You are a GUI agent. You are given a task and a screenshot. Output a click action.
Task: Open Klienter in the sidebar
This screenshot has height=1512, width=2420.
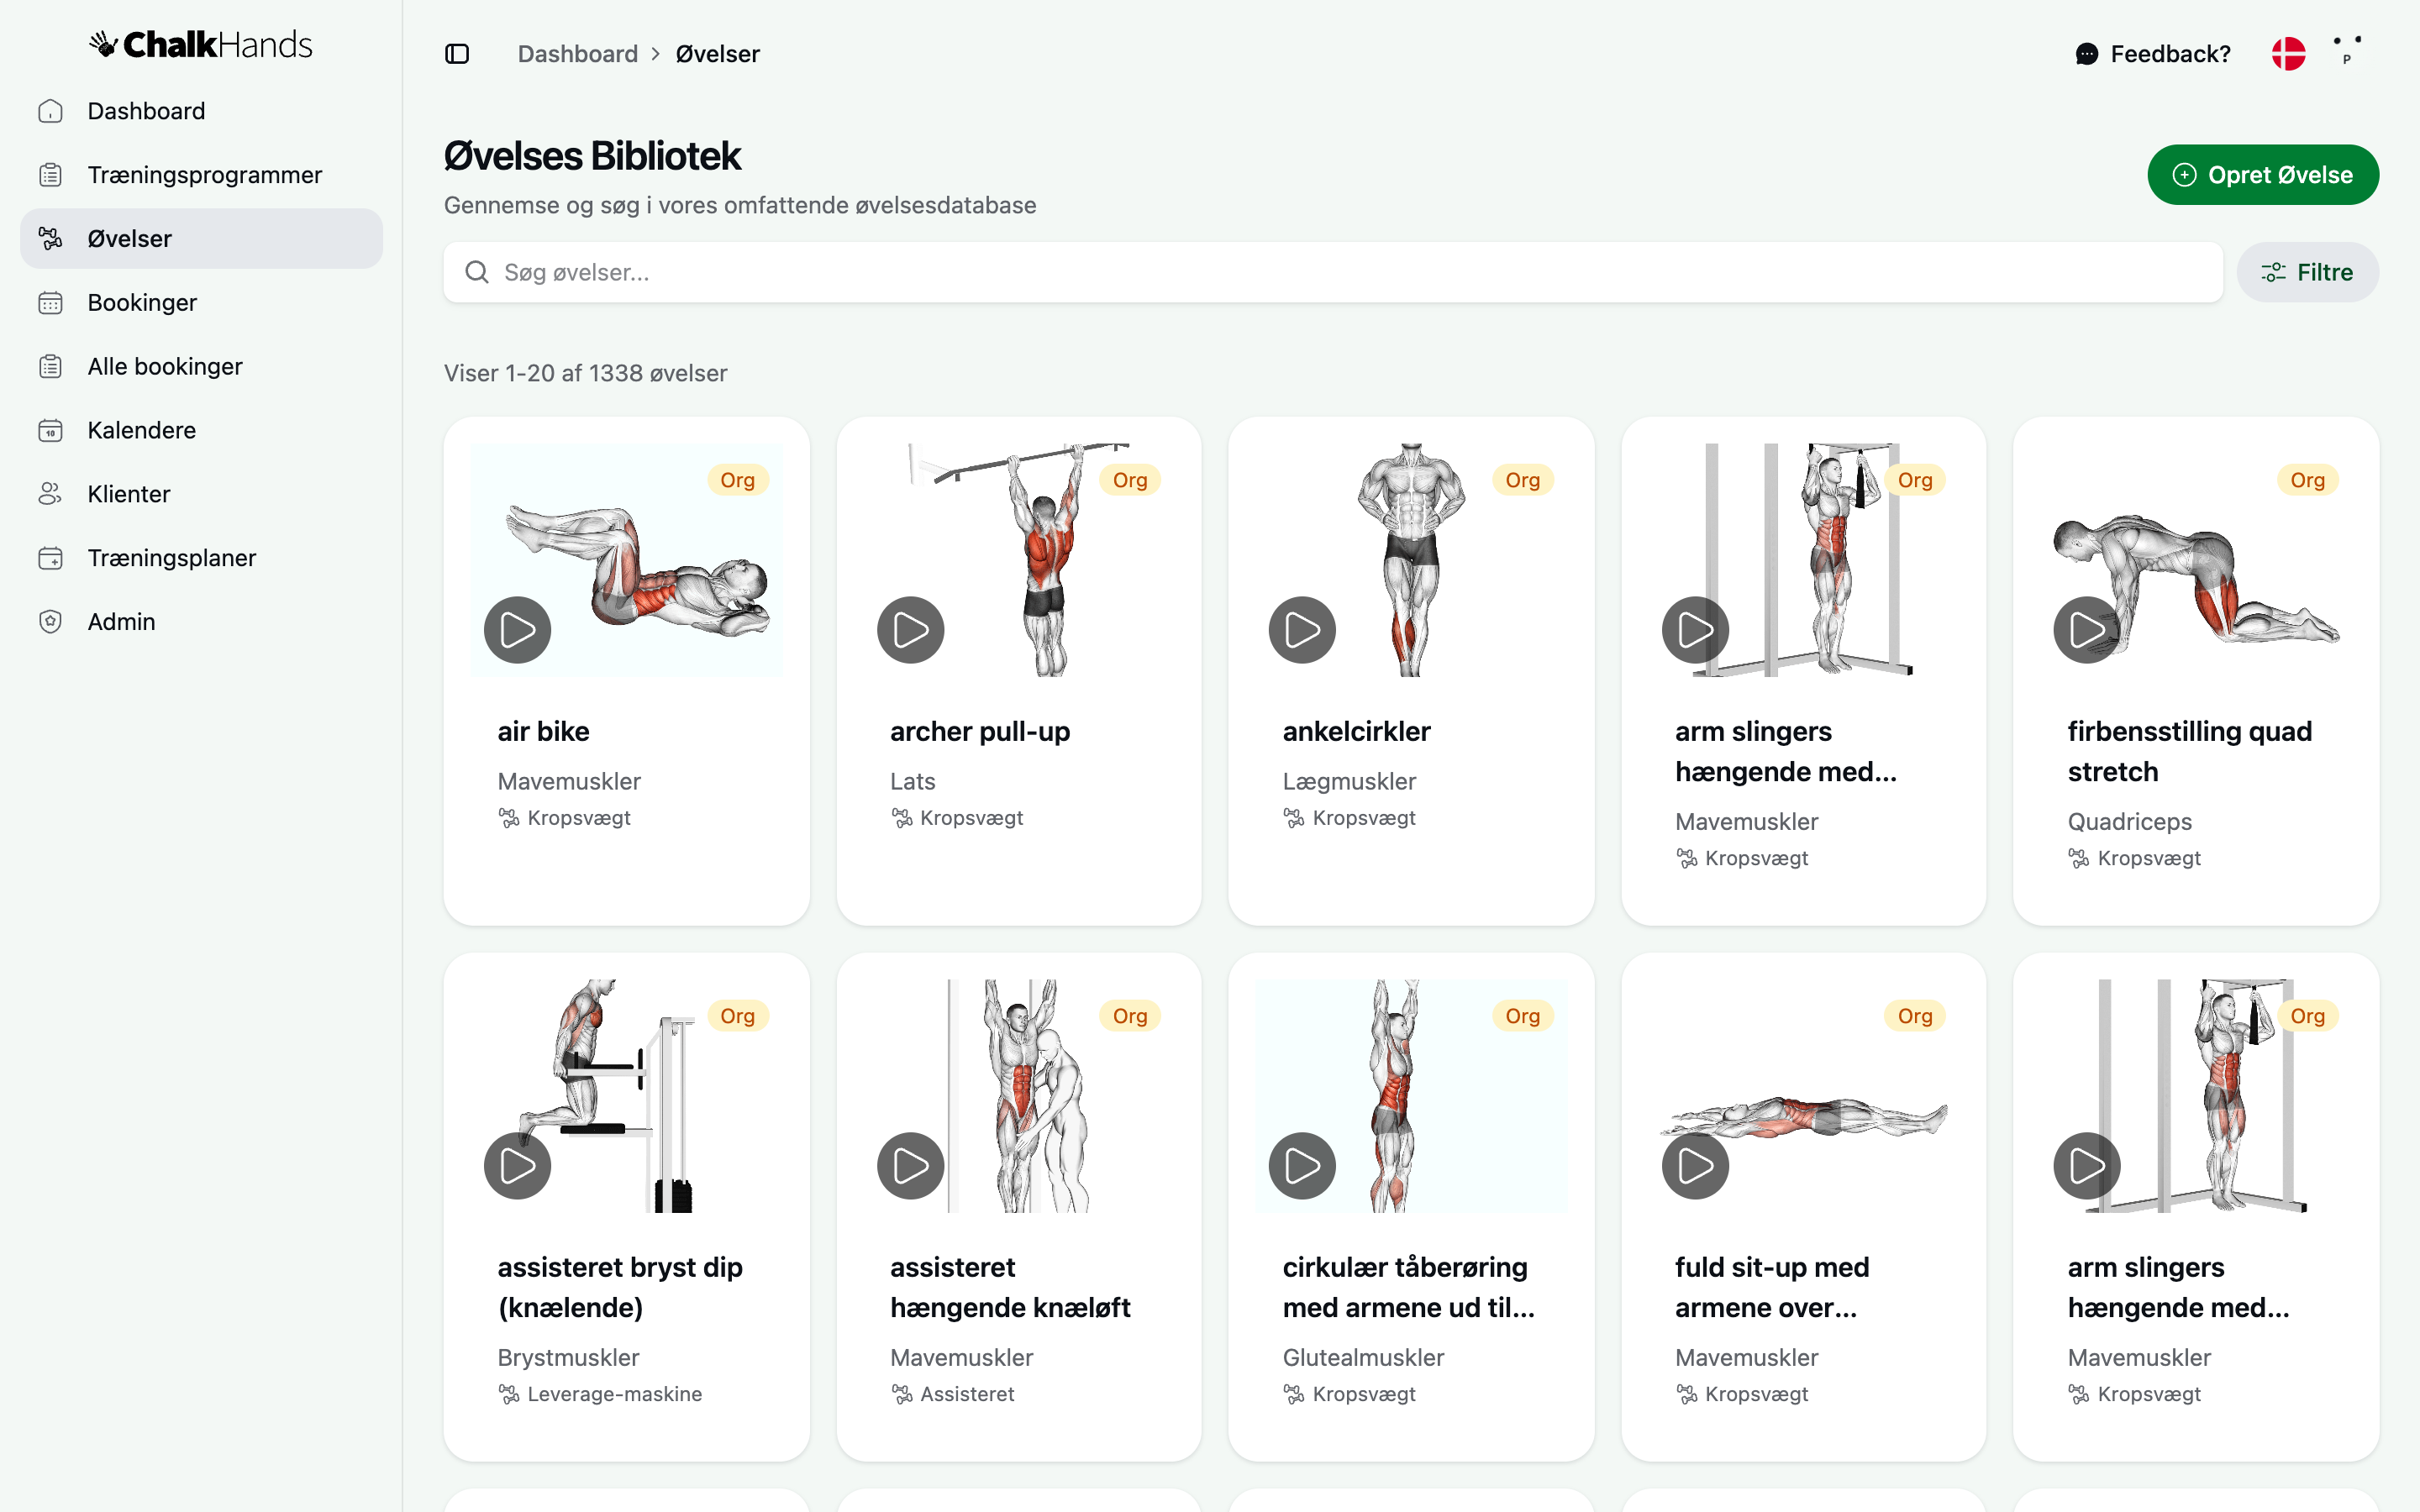201,494
